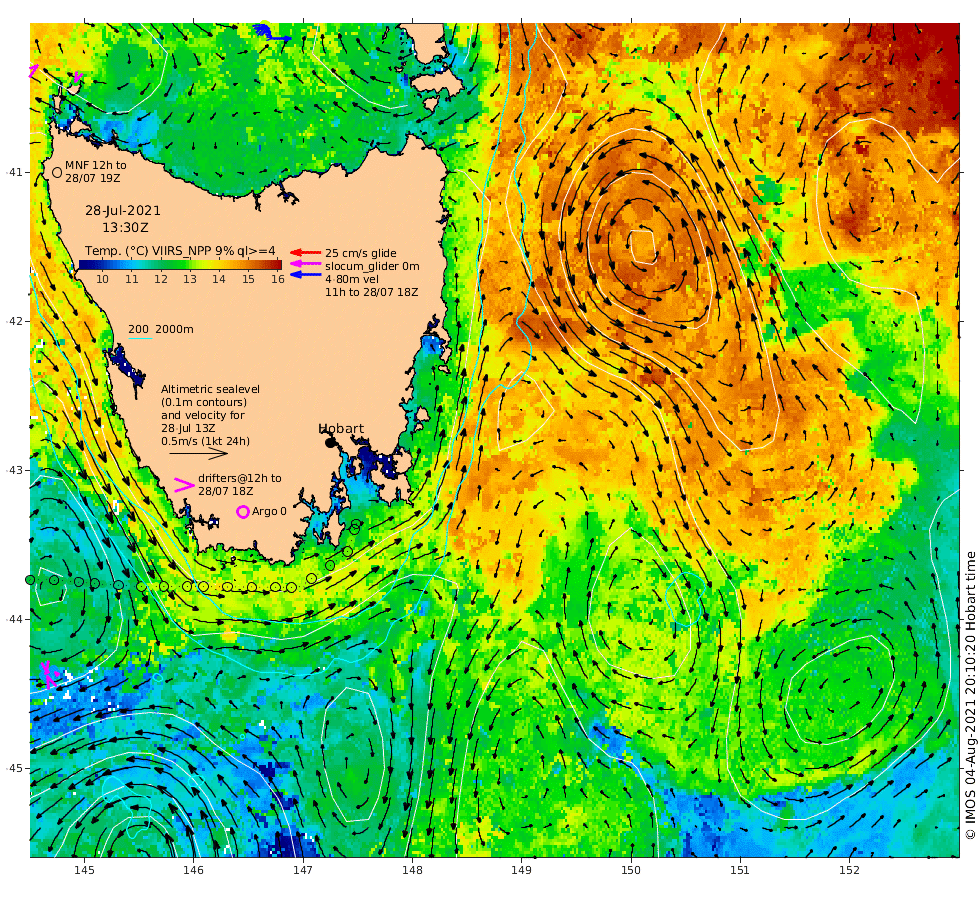Click the westernmost MNF ship track circle
This screenshot has width=980, height=900.
coord(29,580)
